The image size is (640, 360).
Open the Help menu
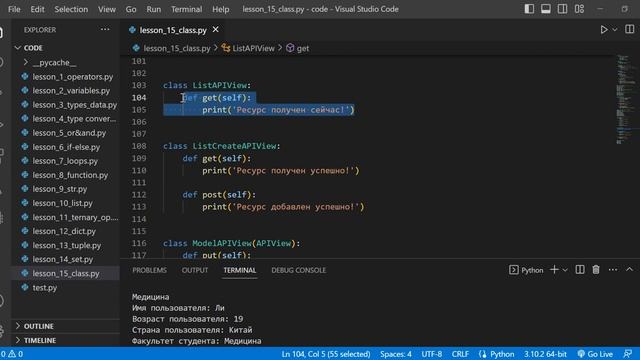click(220, 9)
